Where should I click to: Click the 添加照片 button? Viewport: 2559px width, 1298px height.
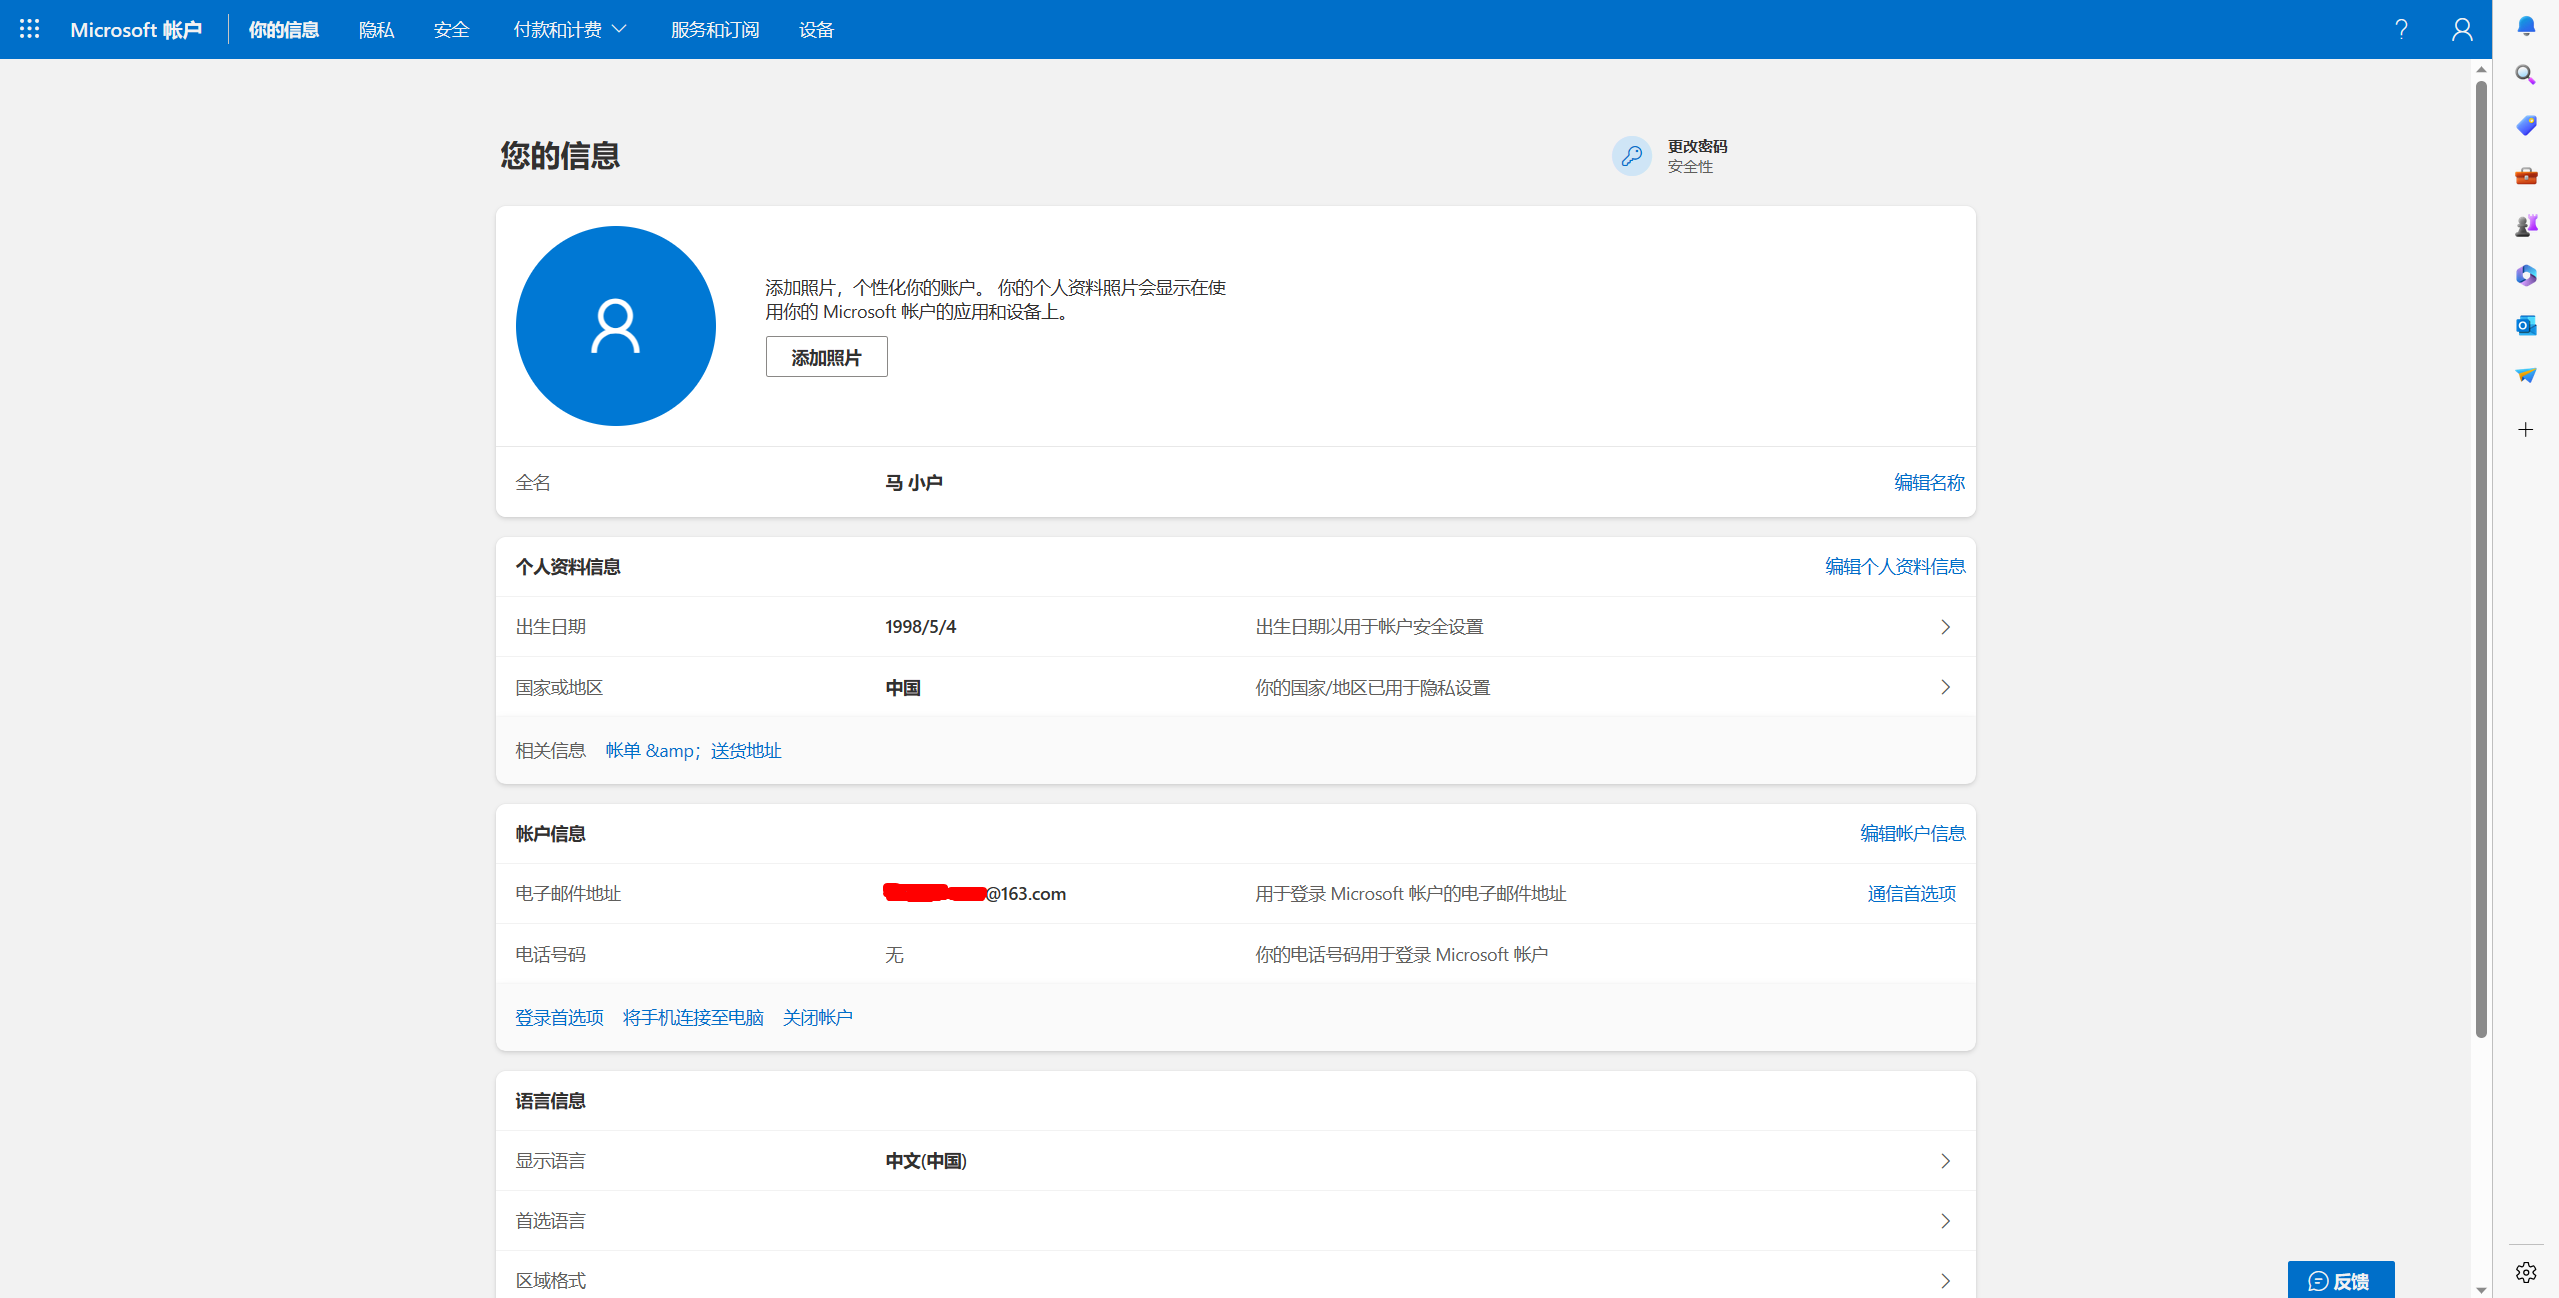coord(826,357)
